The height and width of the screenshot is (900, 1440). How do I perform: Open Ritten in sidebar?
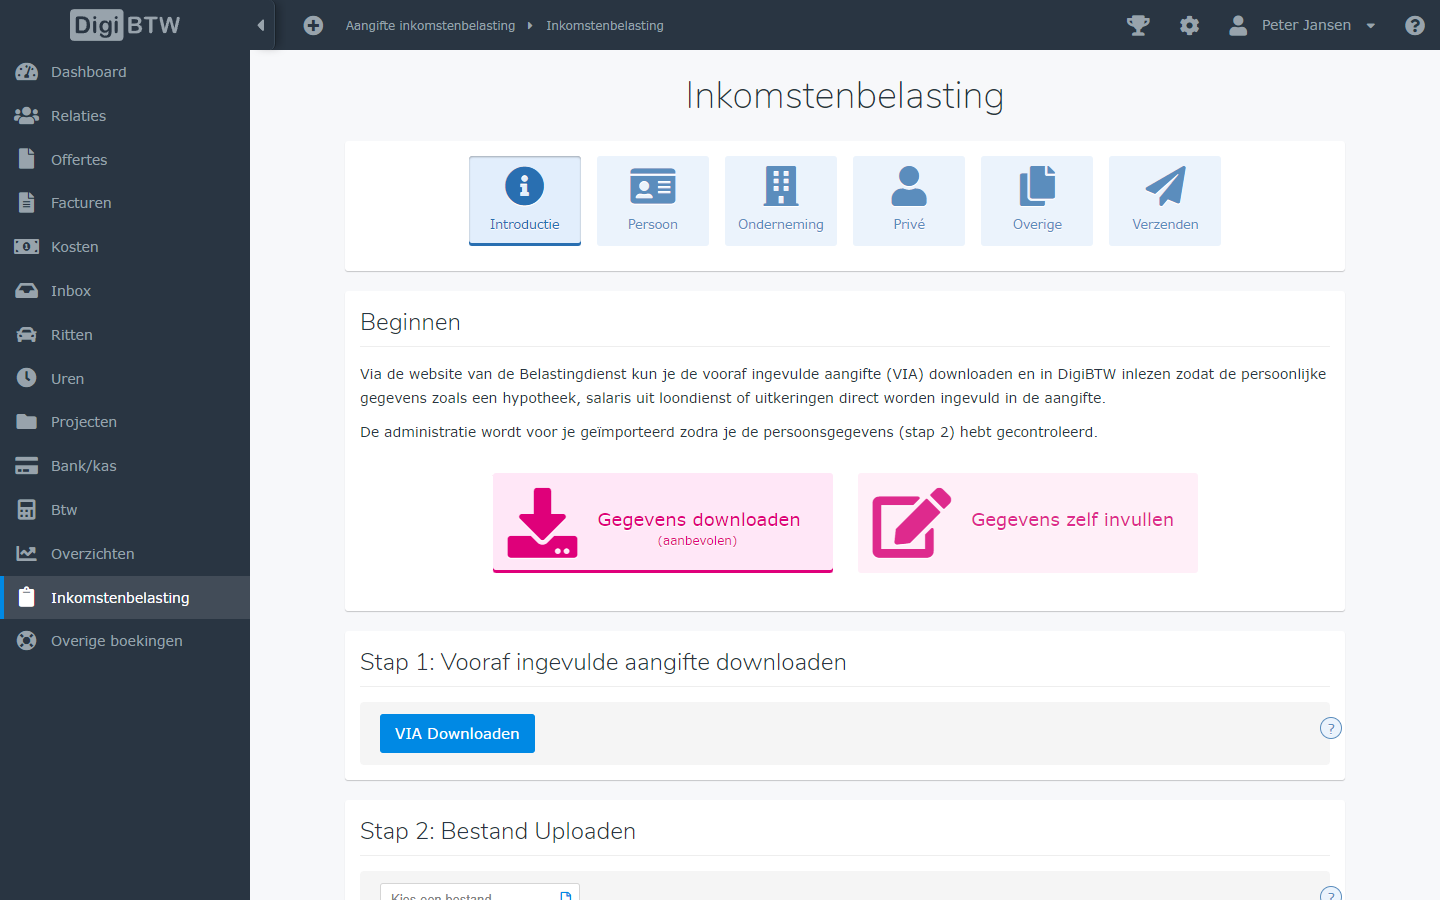click(x=72, y=335)
